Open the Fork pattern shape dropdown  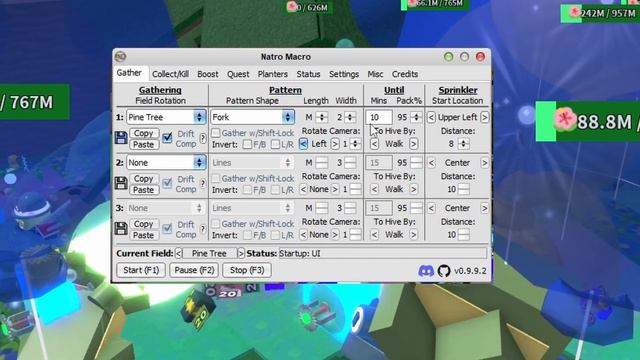(x=252, y=117)
